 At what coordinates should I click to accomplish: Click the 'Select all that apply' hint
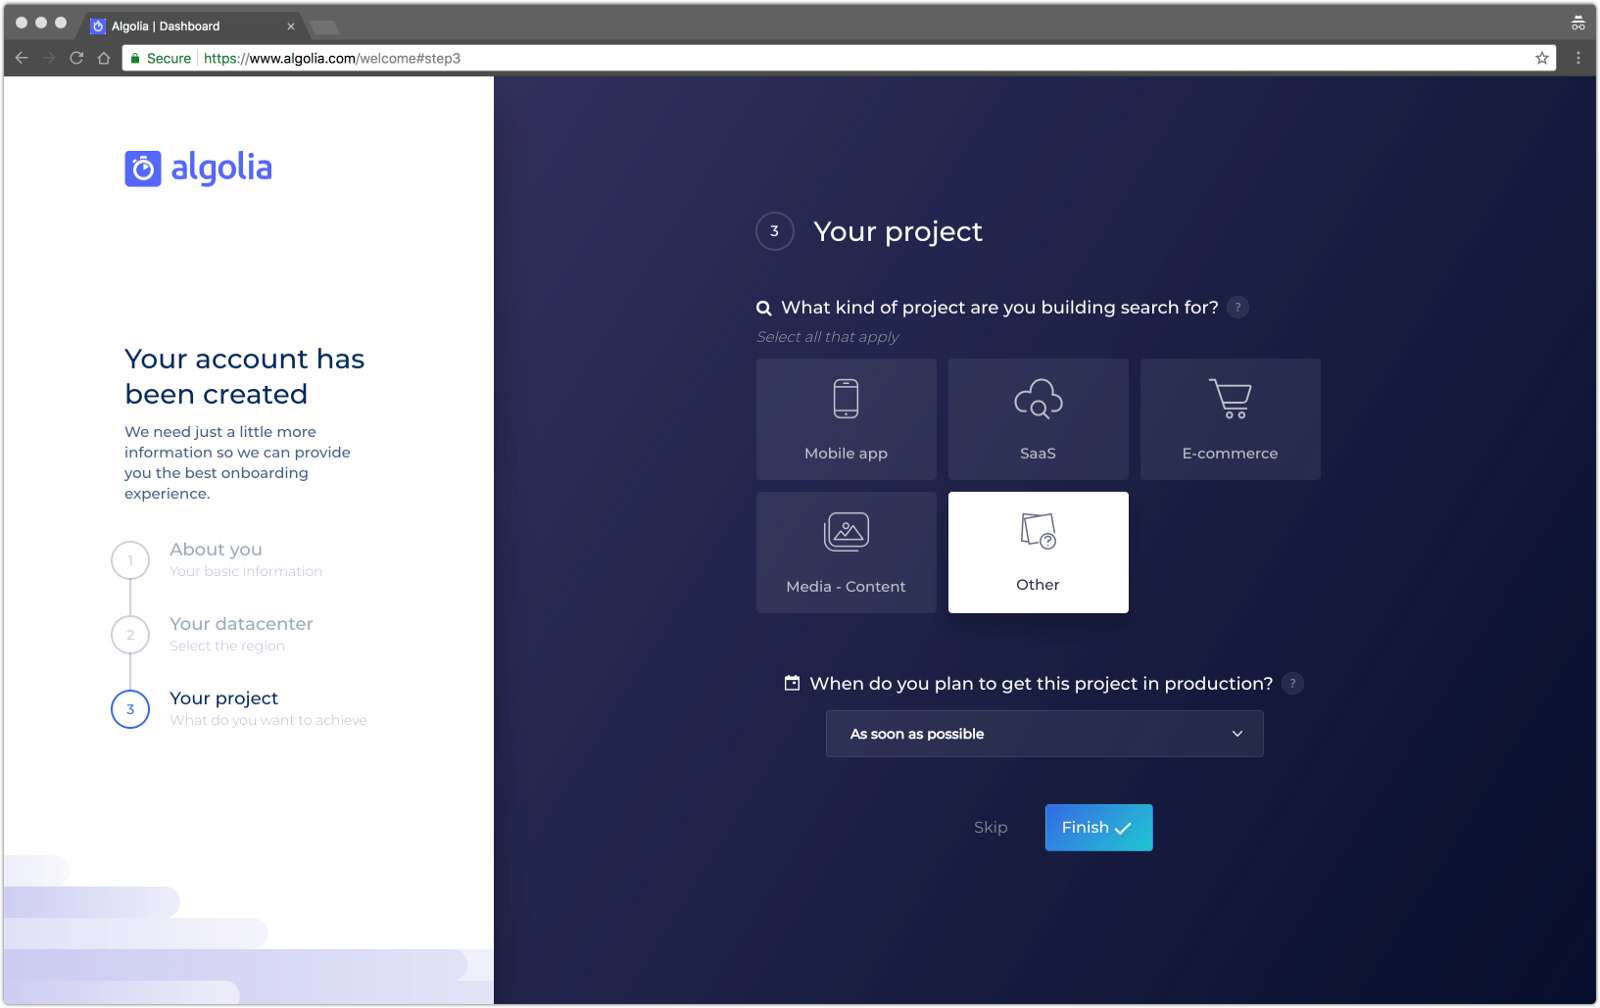828,337
